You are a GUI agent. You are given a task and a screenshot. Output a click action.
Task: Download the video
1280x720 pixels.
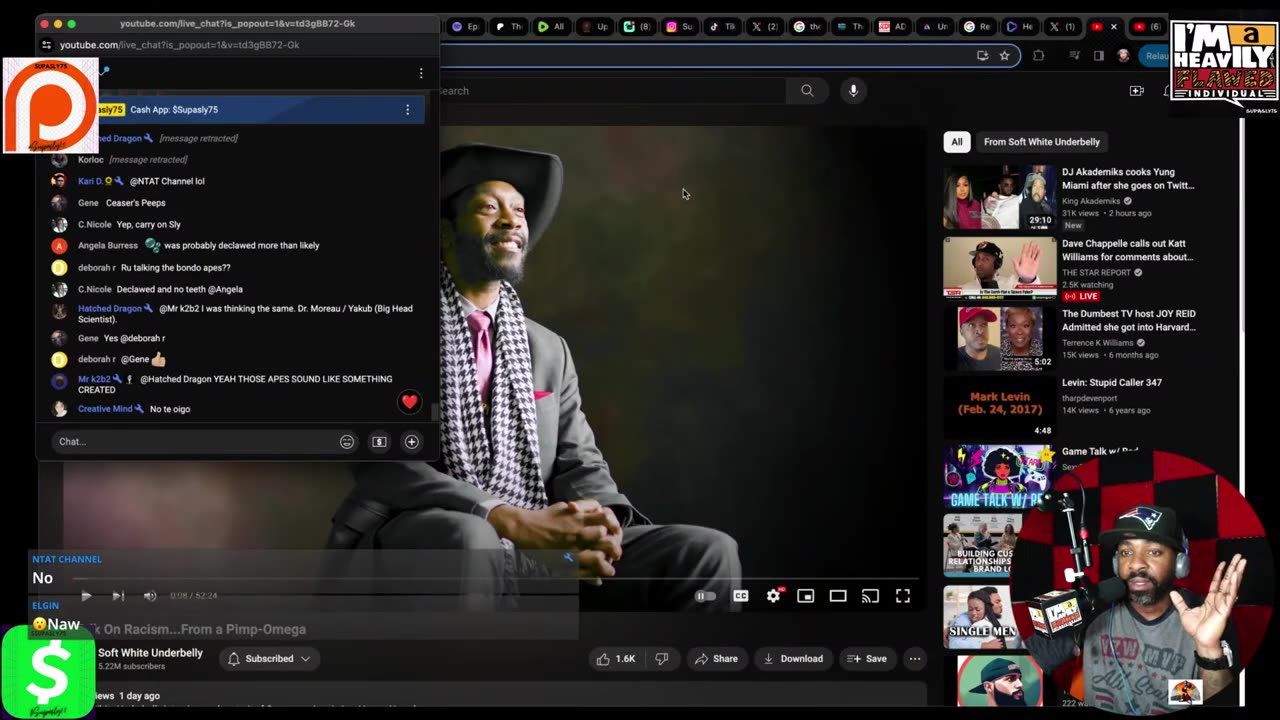793,659
